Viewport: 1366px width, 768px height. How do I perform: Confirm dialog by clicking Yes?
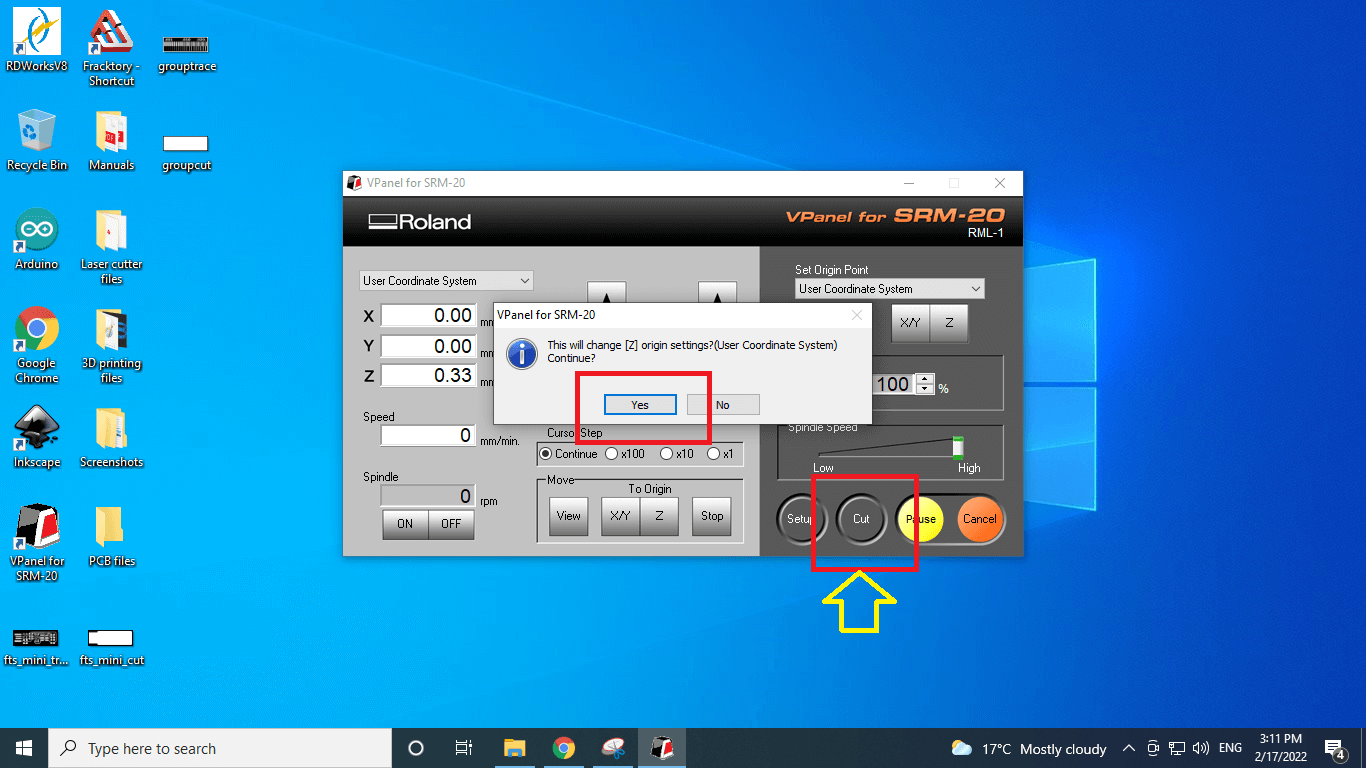(x=640, y=405)
